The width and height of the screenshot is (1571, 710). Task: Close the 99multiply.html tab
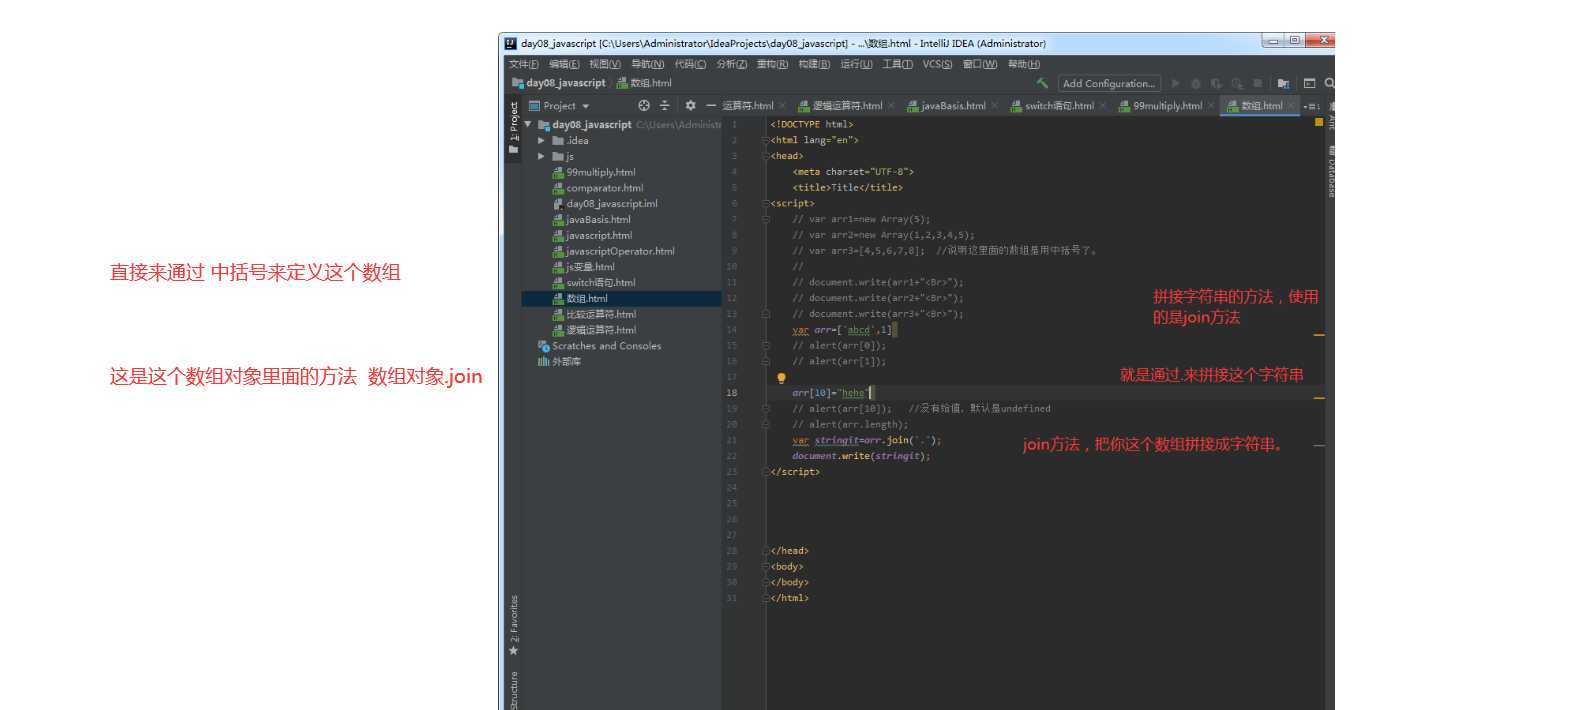[x=1211, y=105]
